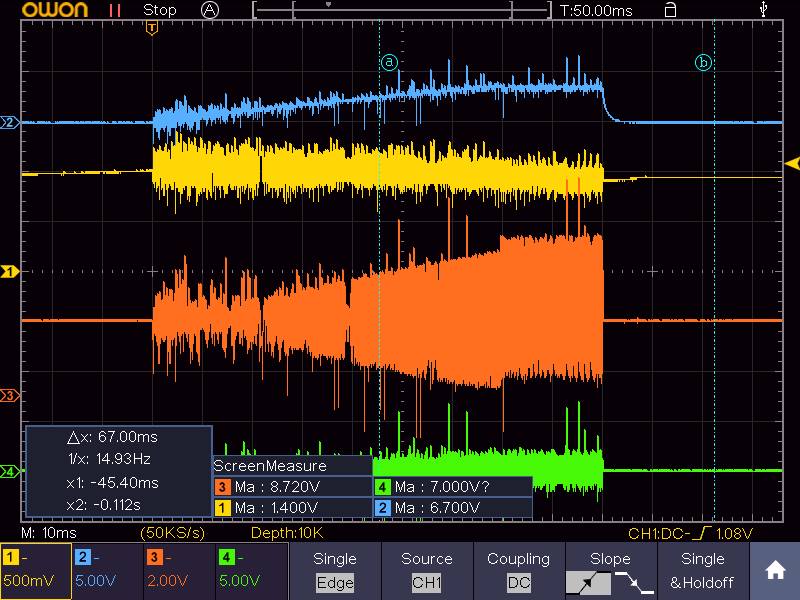Click channel 4 Ma 7.000V? measurement
Screen dimensions: 800x600
tap(453, 487)
